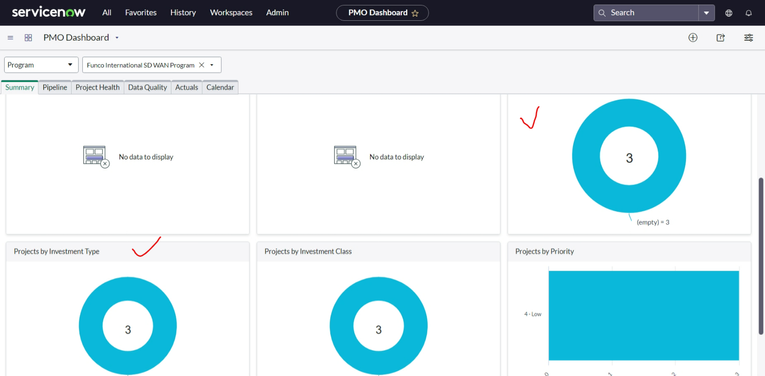The height and width of the screenshot is (376, 765).
Task: Add a widget with the plus icon
Action: [x=693, y=38]
